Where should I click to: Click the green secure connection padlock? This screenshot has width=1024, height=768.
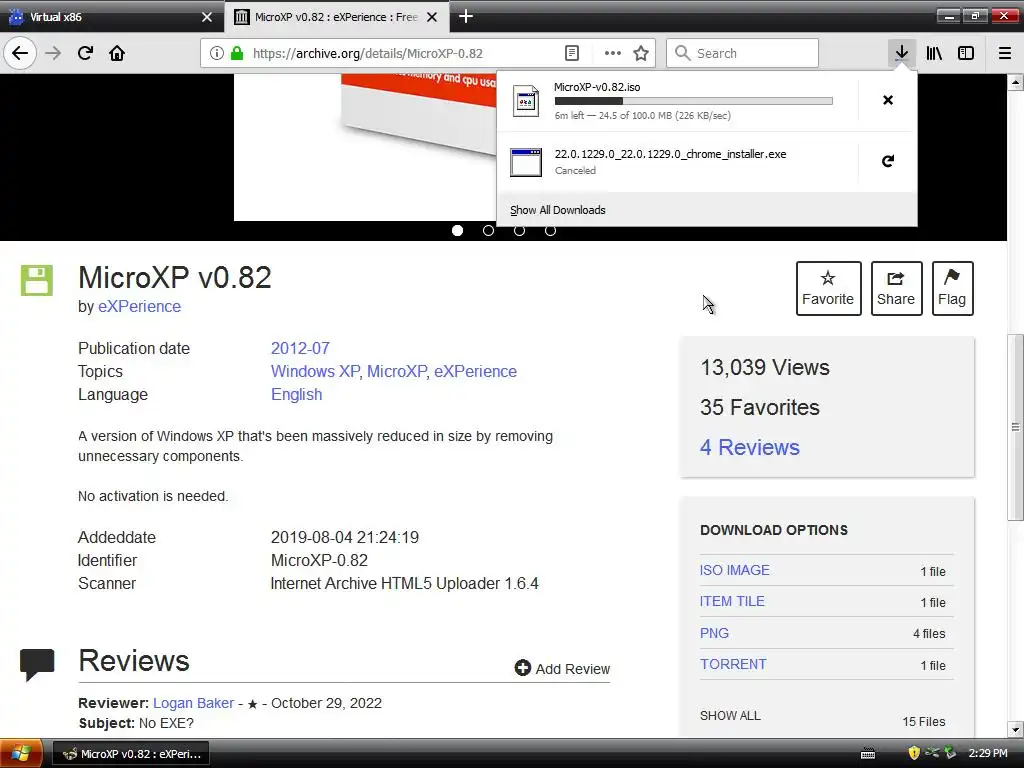236,53
